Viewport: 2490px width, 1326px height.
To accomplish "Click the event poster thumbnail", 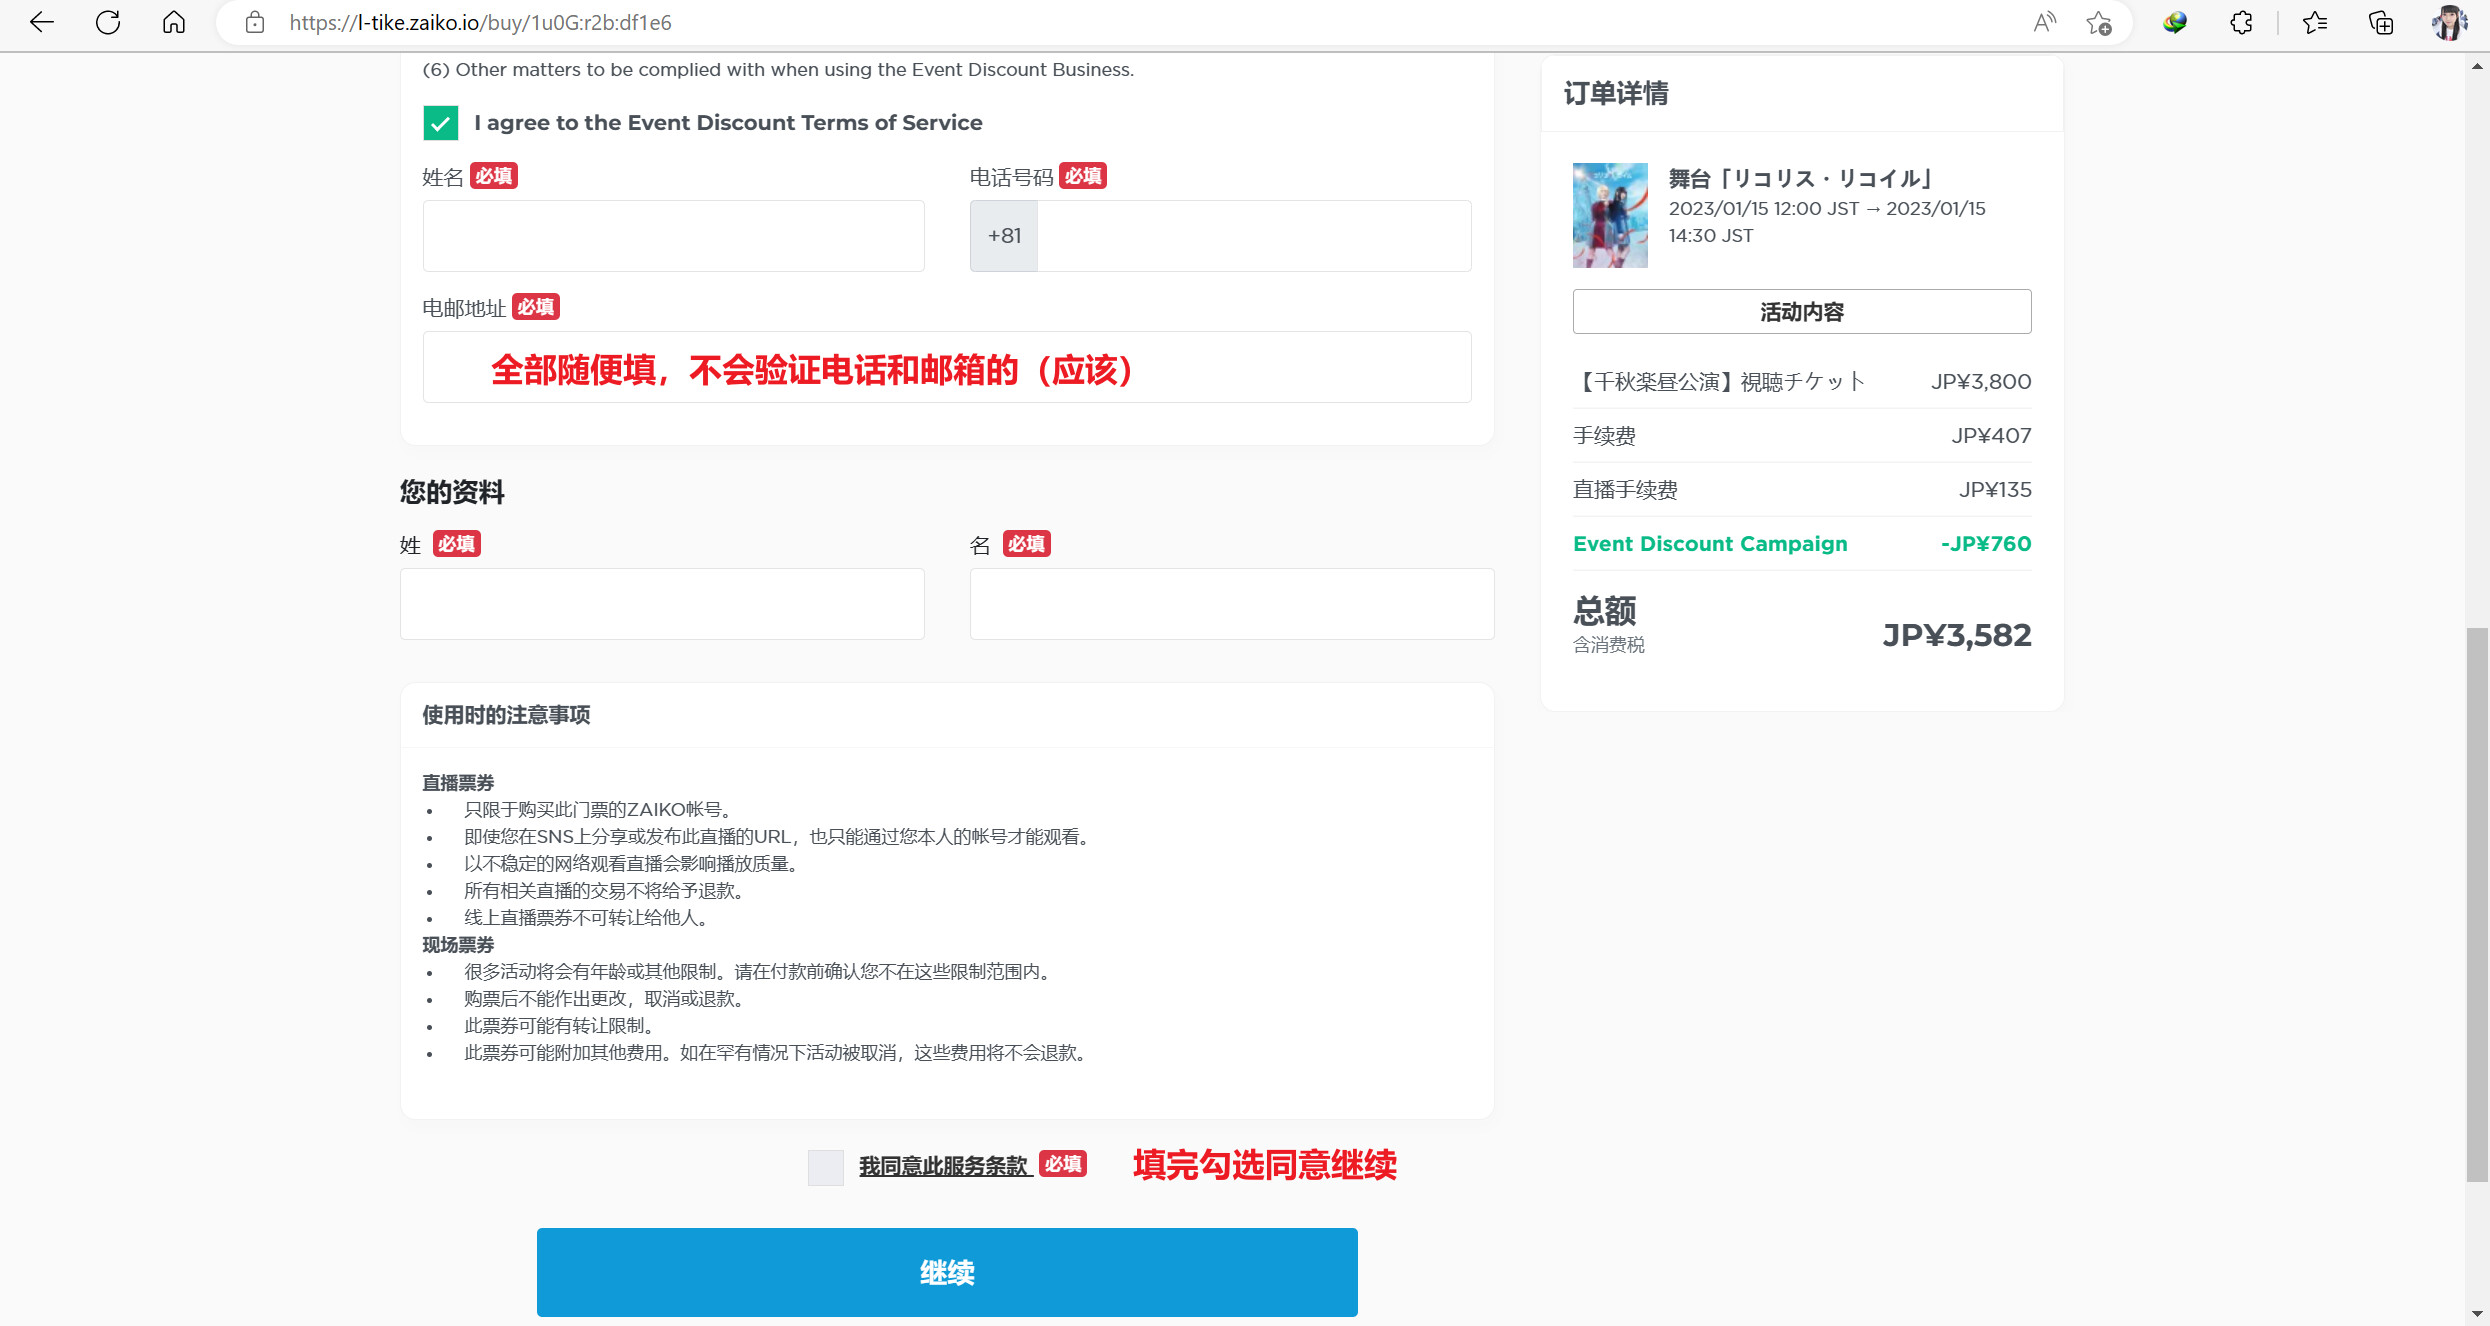I will (x=1609, y=215).
